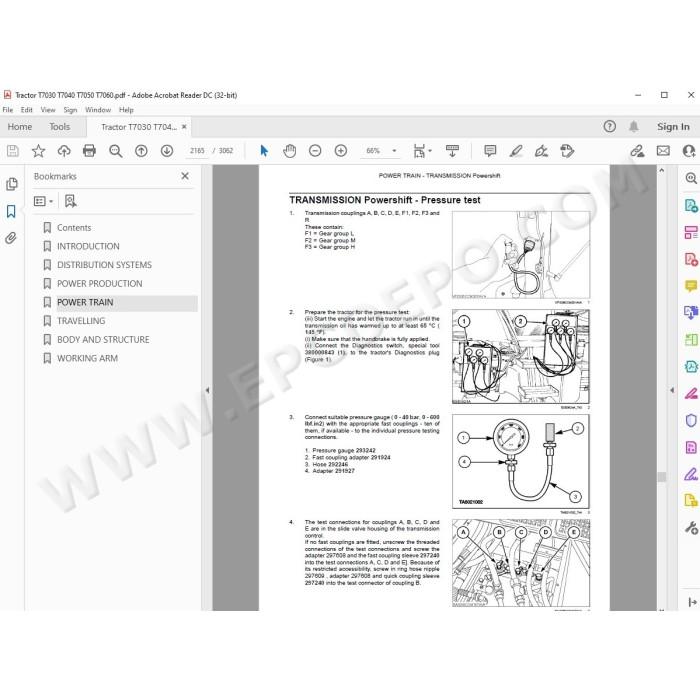Open the INTRODUCTION bookmark
Image resolution: width=700 pixels, height=700 pixels.
[x=88, y=246]
